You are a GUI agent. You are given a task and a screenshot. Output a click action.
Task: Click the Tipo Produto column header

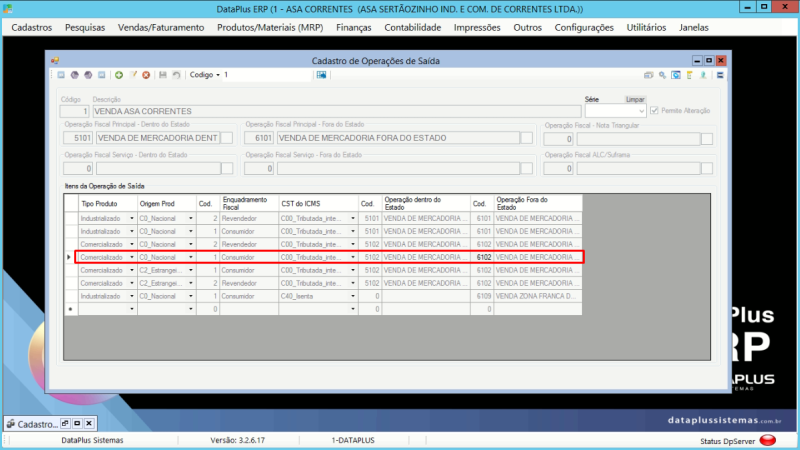coord(108,203)
